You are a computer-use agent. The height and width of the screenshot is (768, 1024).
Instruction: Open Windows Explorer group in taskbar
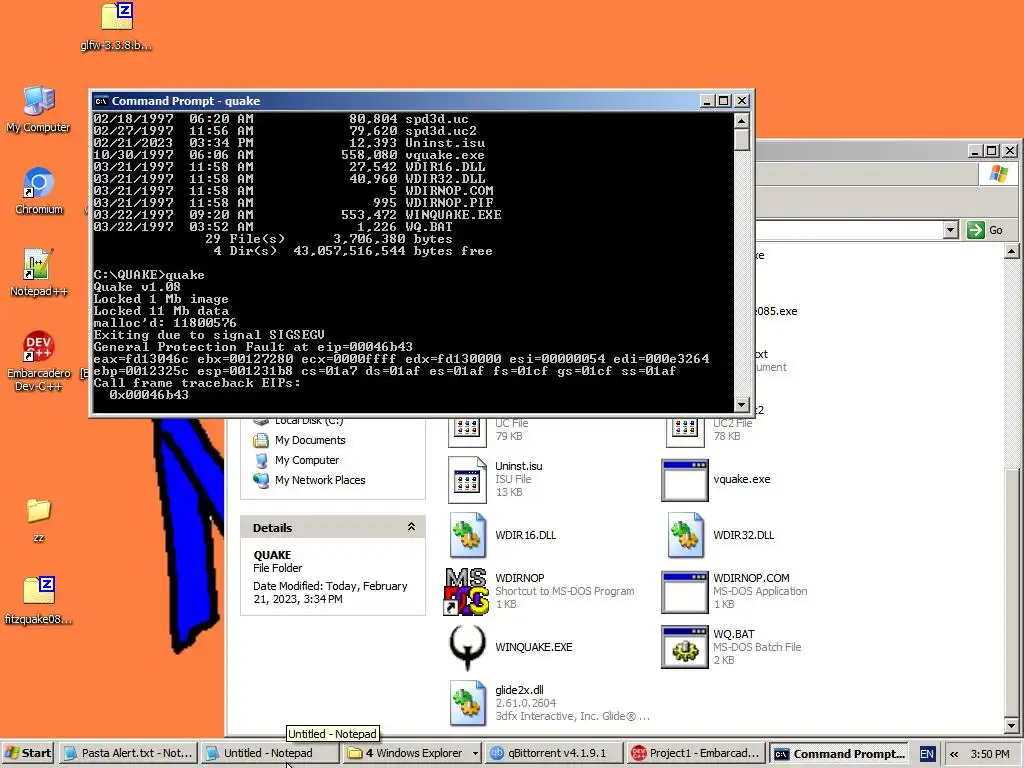click(411, 754)
